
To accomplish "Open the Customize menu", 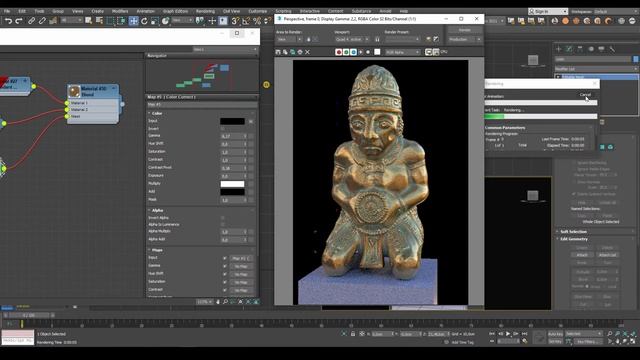I will pyautogui.click(x=258, y=11).
